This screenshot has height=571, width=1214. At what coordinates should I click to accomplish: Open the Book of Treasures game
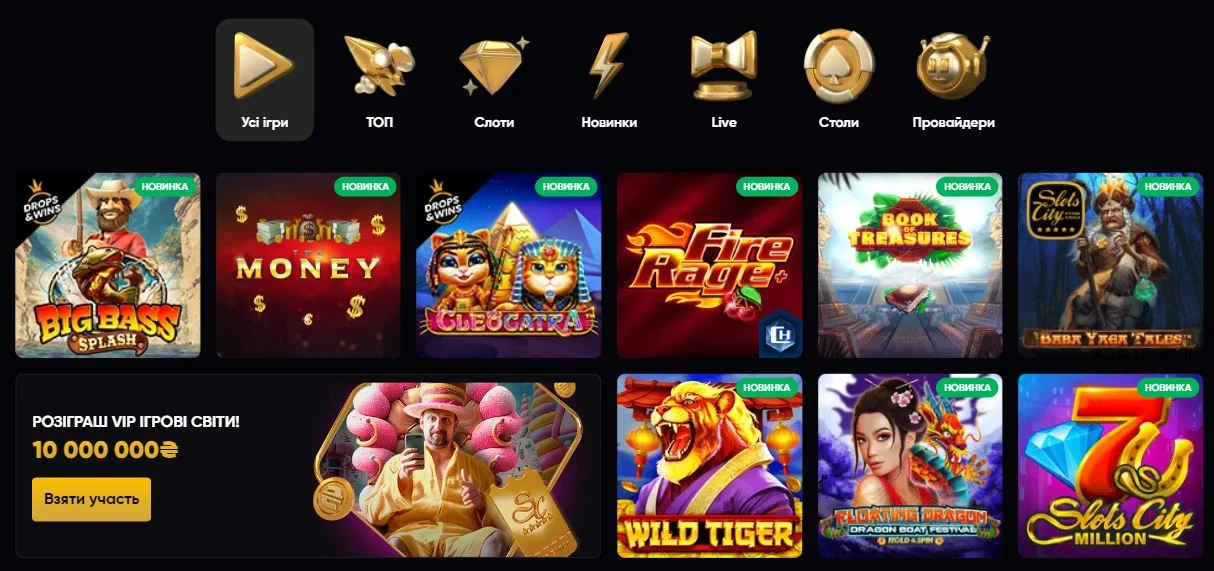coord(910,265)
